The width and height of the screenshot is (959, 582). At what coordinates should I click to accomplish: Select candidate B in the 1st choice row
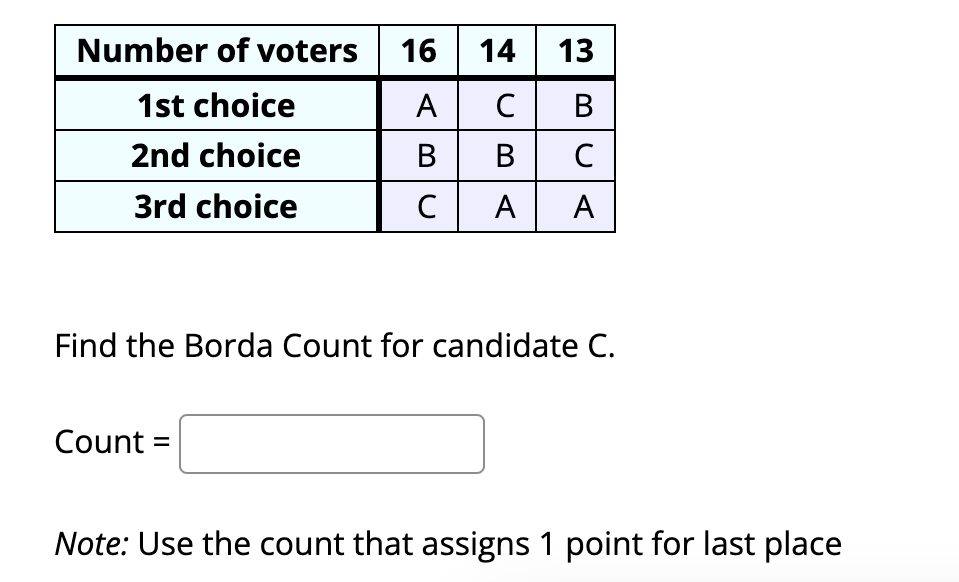[575, 105]
